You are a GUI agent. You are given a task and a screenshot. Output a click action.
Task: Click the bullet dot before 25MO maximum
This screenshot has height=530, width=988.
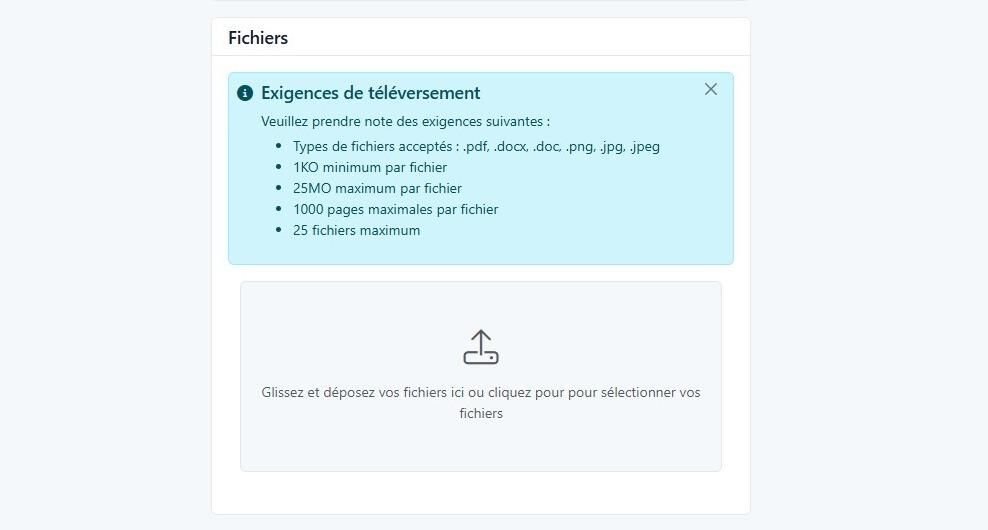[x=279, y=188]
